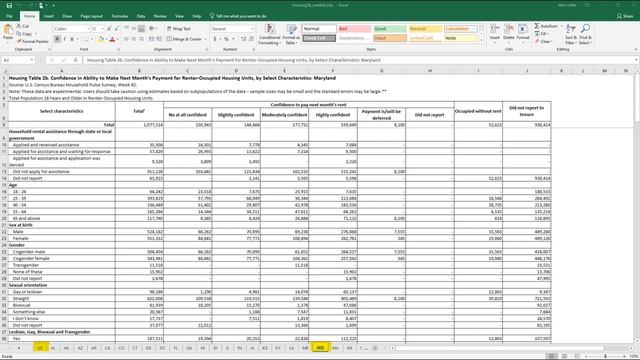Expand the cell styles gallery
This screenshot has height=360, width=640.
(x=481, y=40)
